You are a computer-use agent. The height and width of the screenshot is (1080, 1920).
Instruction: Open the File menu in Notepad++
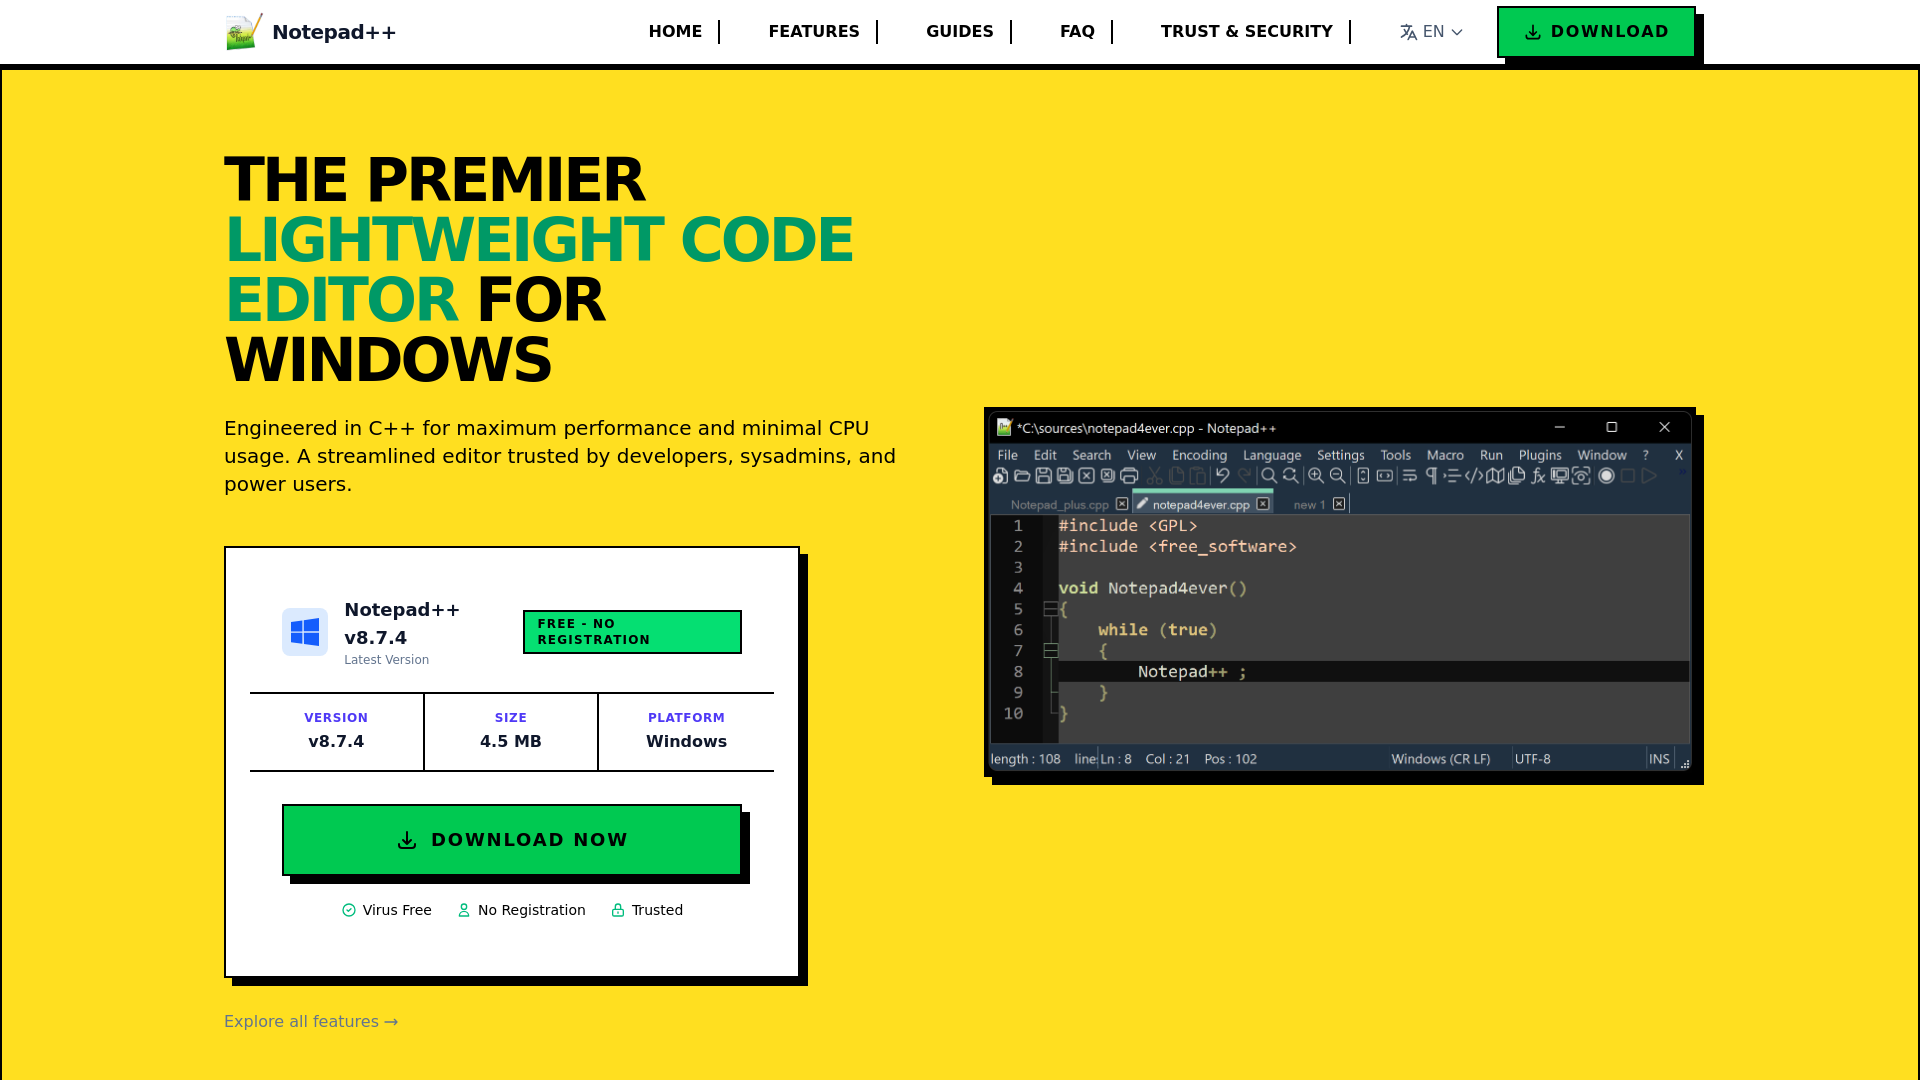[1007, 455]
